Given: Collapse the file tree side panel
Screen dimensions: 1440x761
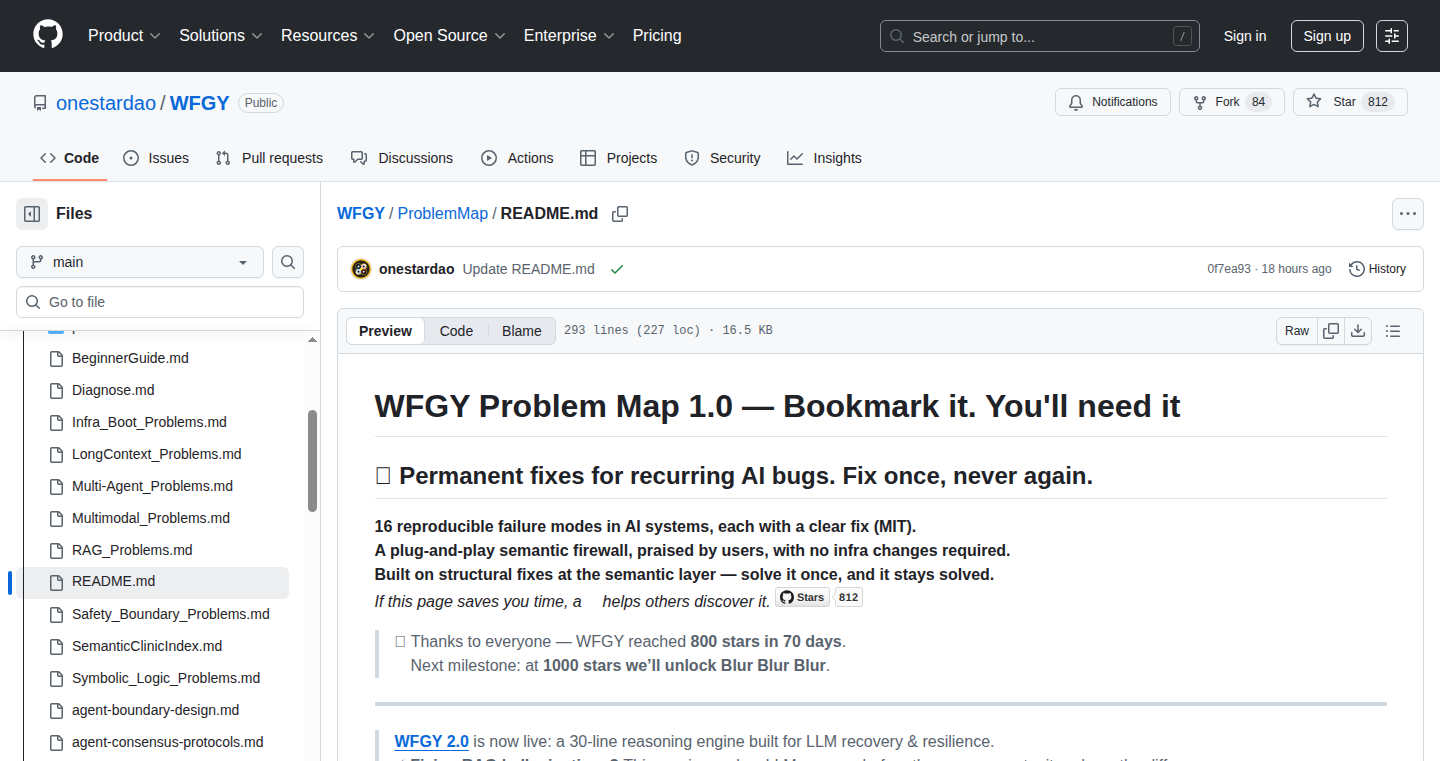Looking at the screenshot, I should 32,214.
